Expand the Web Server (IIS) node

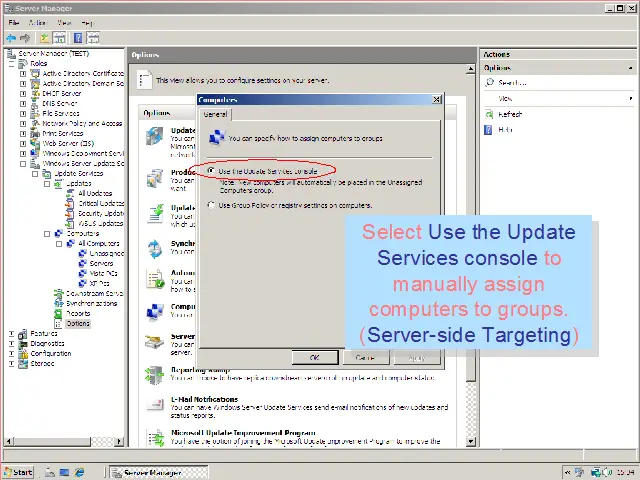click(23, 144)
